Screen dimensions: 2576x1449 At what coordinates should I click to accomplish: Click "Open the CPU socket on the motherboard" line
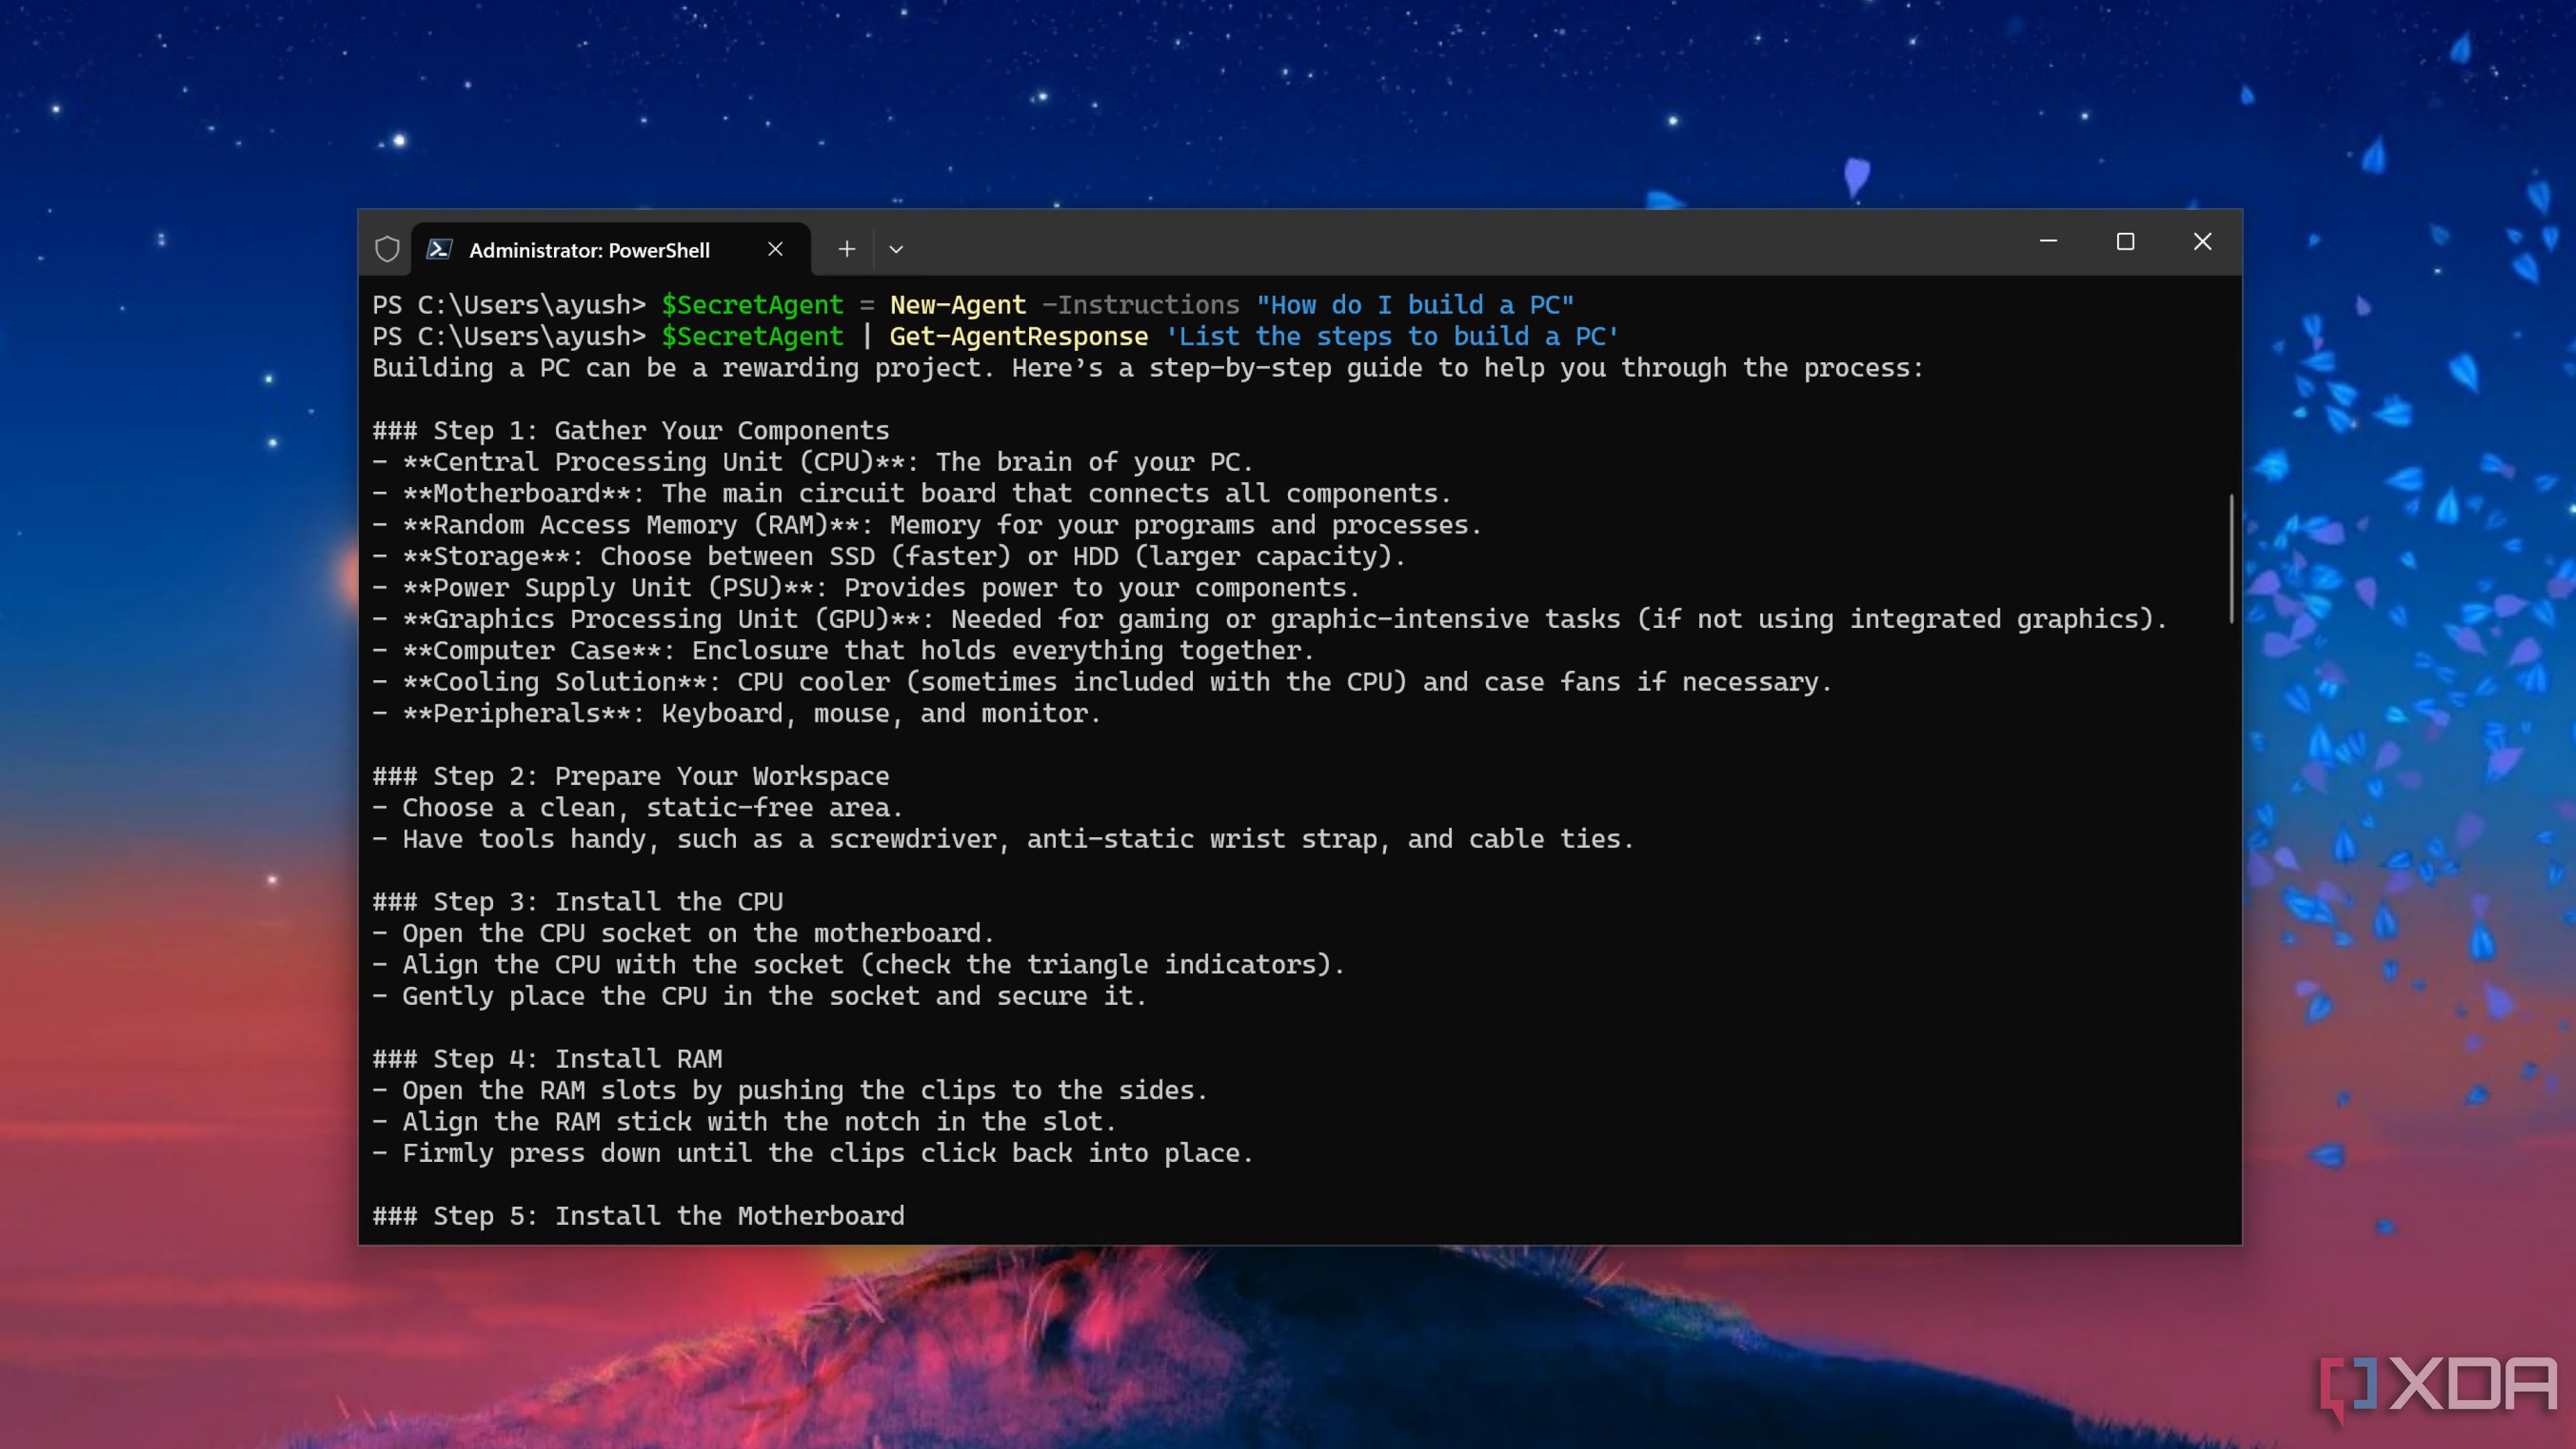[684, 934]
